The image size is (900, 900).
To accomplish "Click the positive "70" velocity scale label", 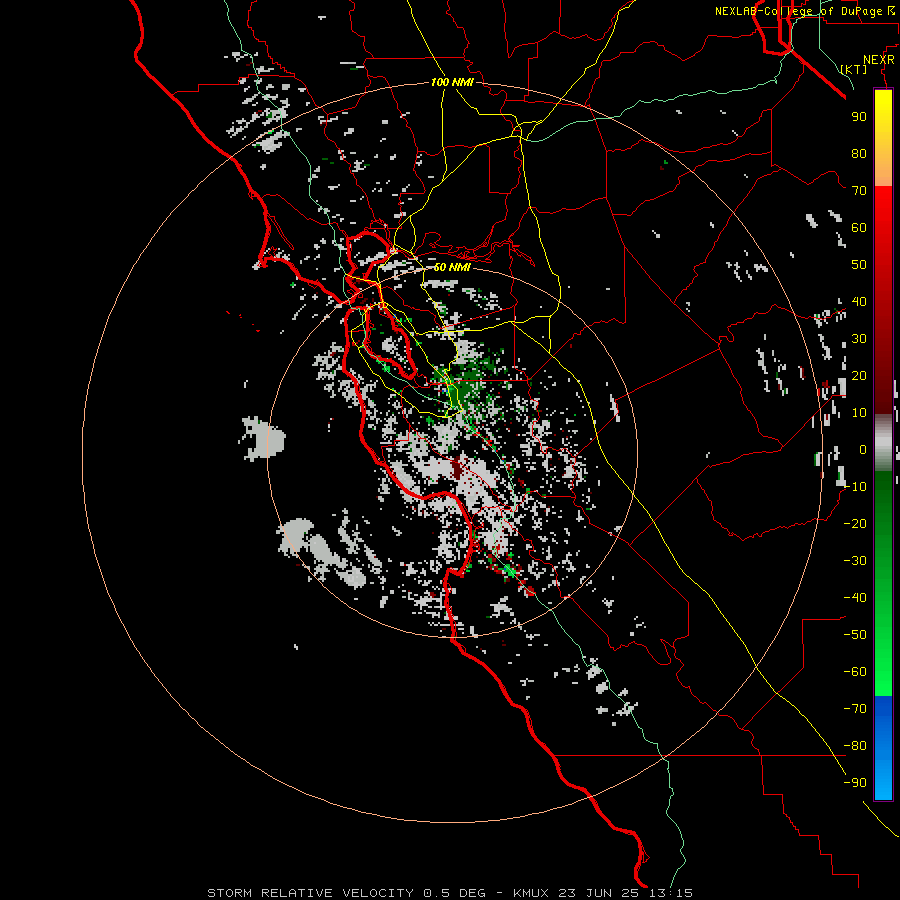I will pyautogui.click(x=859, y=191).
